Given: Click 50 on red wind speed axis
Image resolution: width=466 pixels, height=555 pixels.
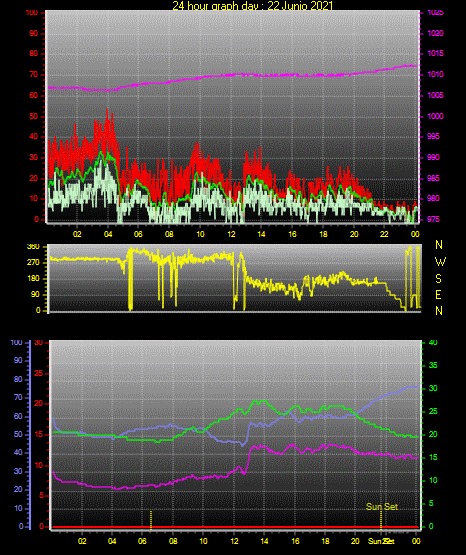Looking at the screenshot, I should tap(34, 116).
